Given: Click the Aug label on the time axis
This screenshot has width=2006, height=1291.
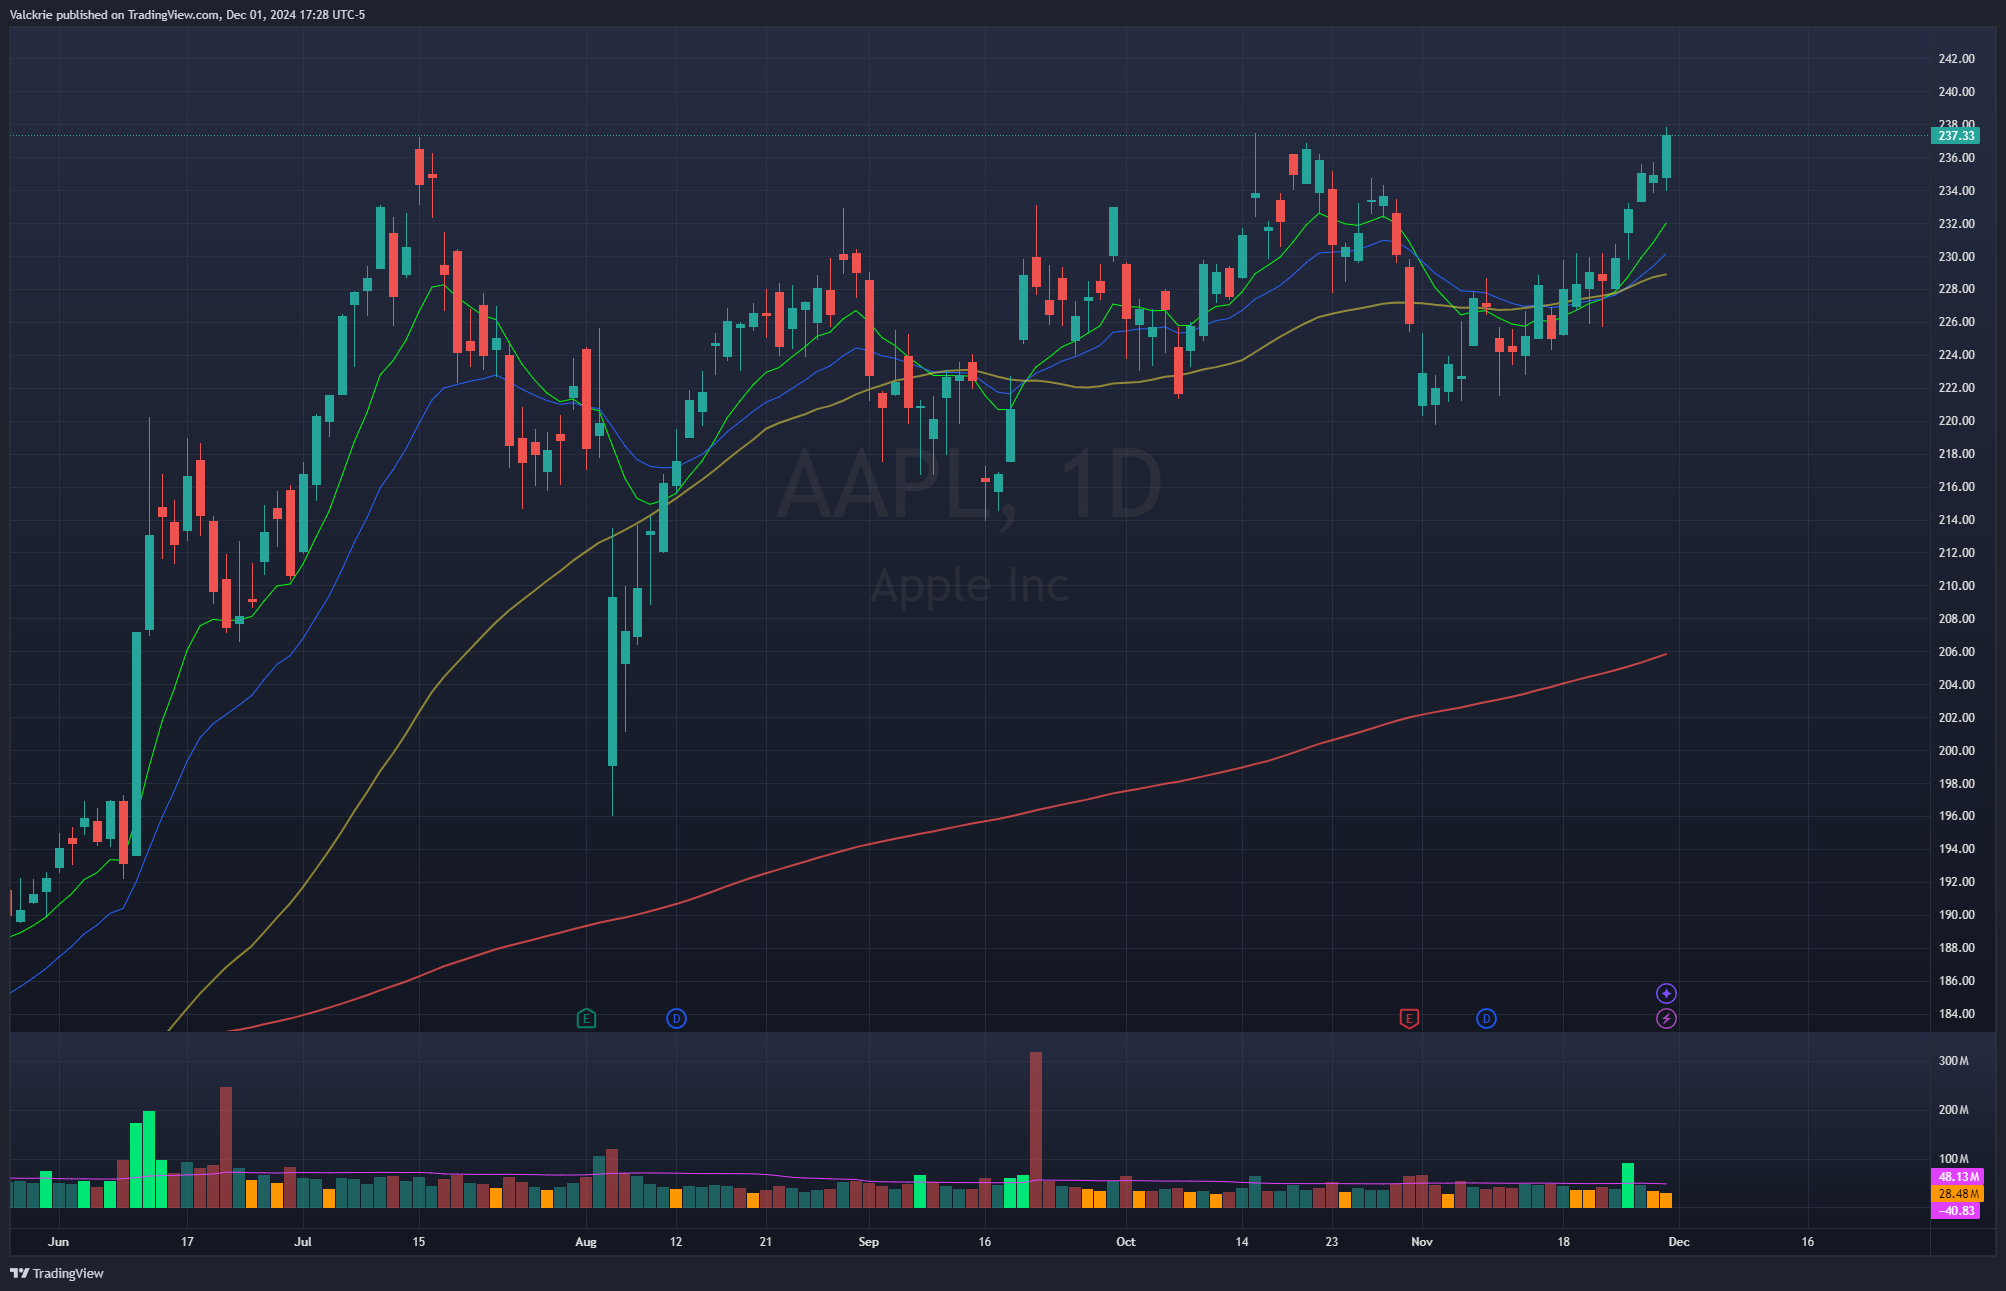Looking at the screenshot, I should point(586,1242).
